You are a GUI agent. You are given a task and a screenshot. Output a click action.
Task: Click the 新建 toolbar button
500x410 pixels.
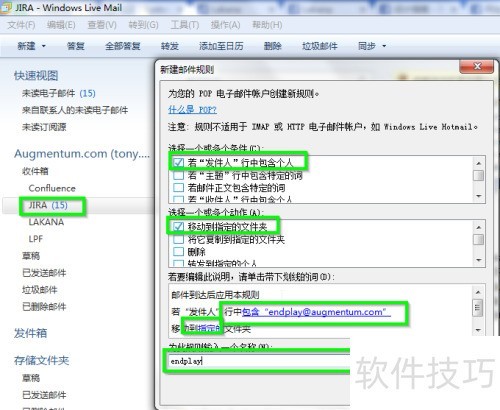click(26, 46)
